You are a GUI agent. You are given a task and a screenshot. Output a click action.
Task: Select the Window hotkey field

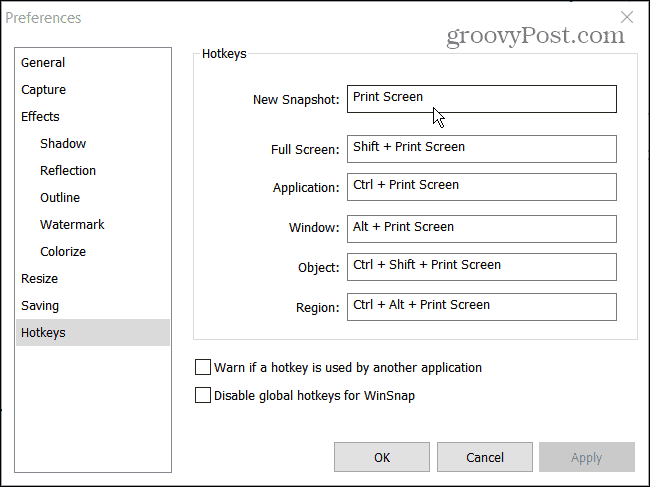coord(481,228)
